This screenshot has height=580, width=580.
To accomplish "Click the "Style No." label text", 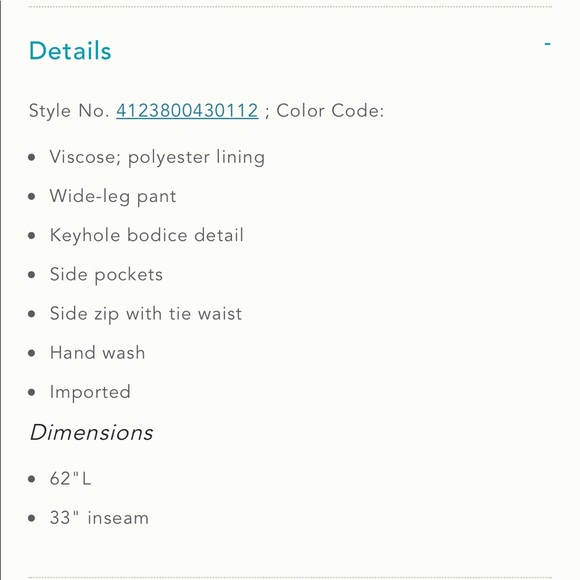I will coord(69,111).
